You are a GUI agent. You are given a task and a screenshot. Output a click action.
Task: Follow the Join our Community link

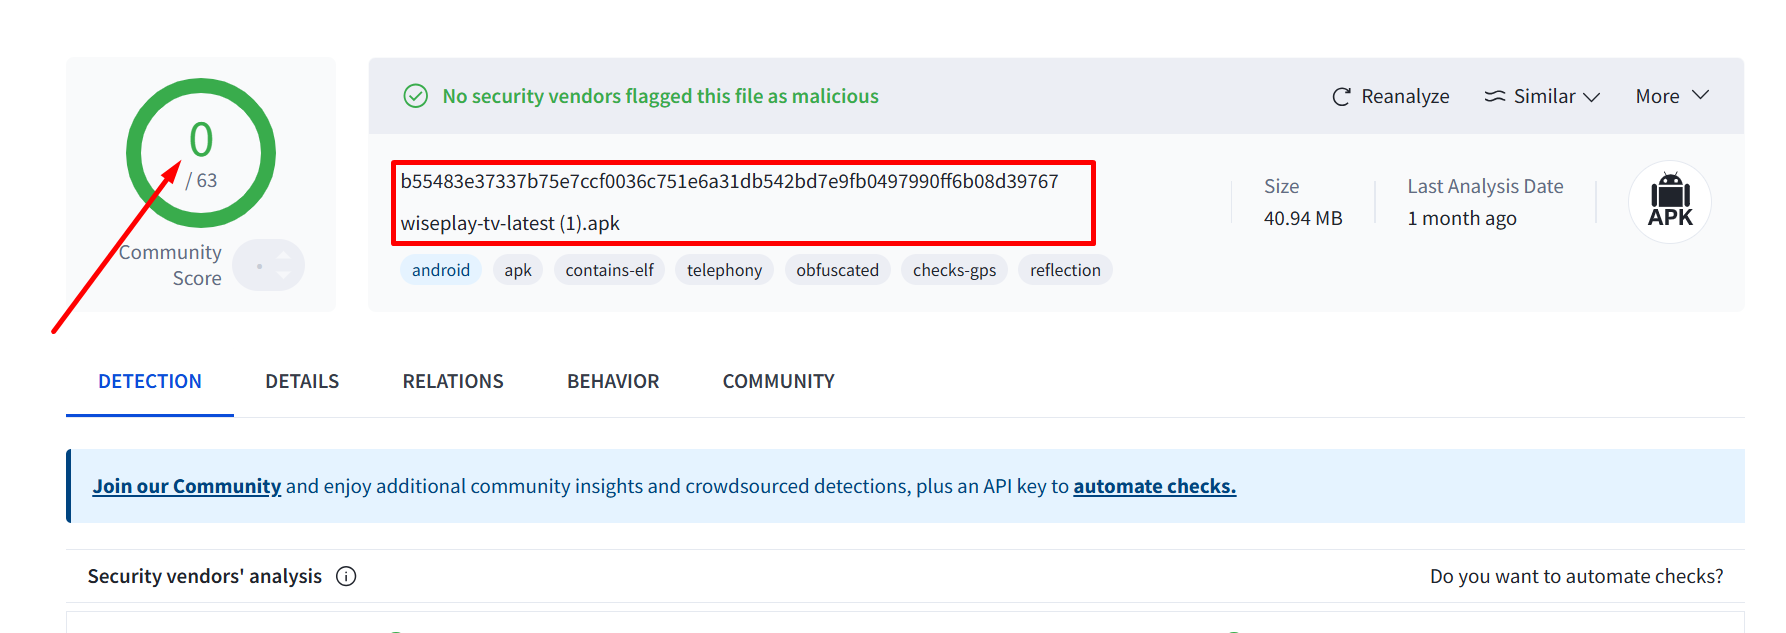coord(187,486)
